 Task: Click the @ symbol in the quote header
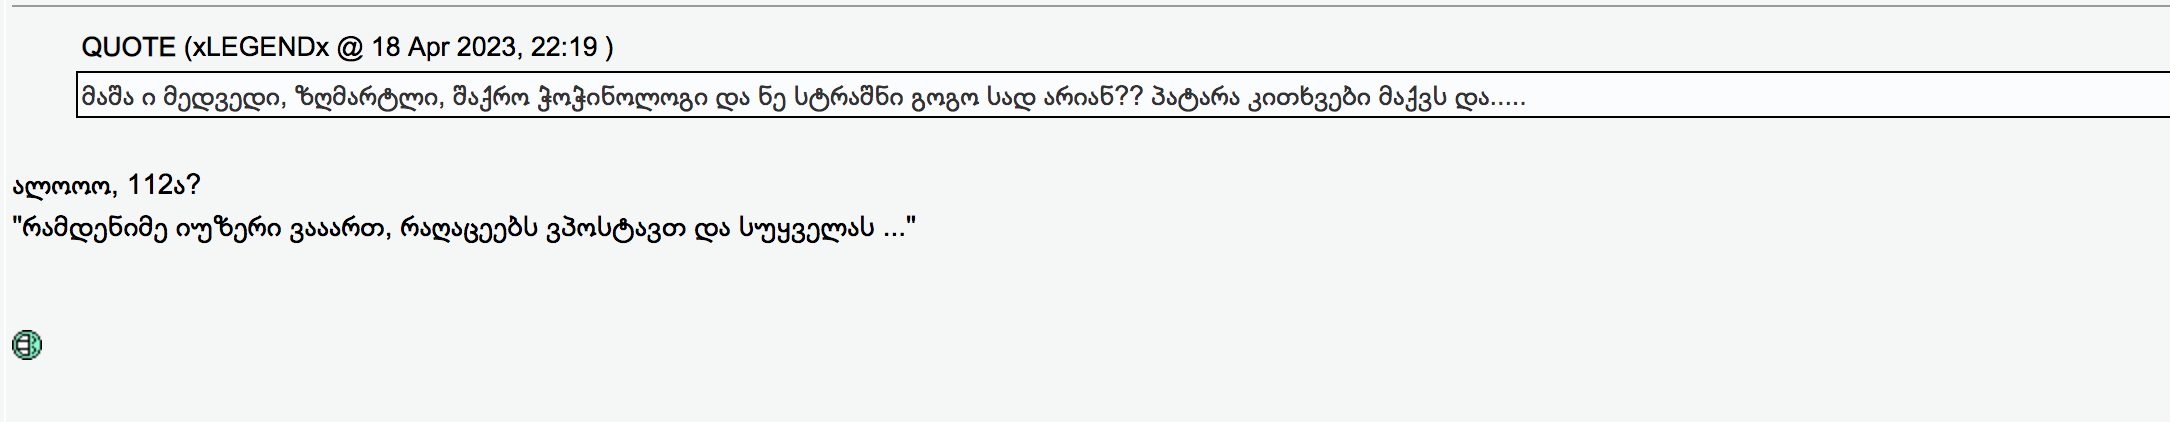tap(350, 47)
